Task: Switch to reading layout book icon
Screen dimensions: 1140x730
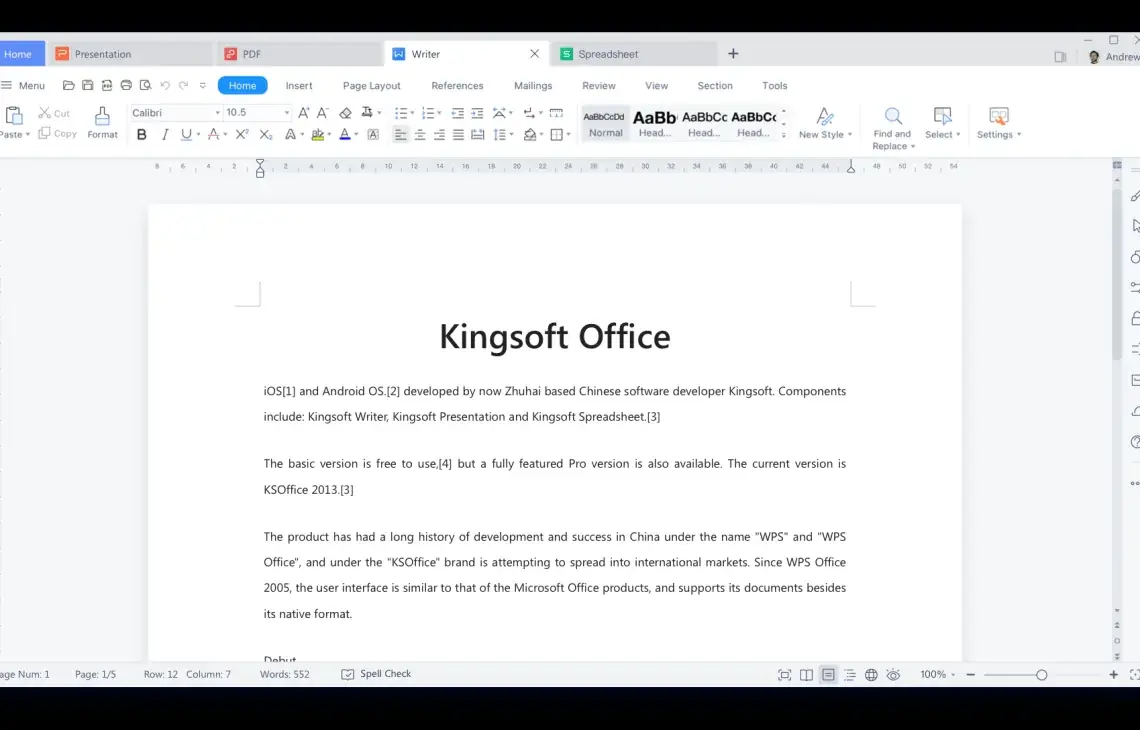Action: point(806,675)
